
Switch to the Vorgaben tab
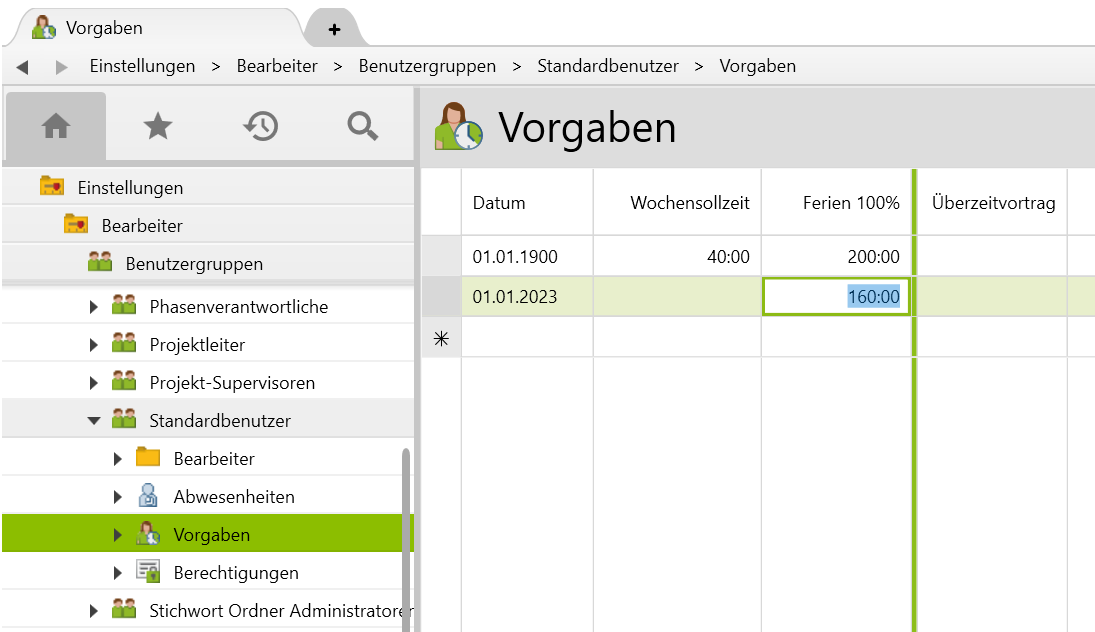click(104, 28)
